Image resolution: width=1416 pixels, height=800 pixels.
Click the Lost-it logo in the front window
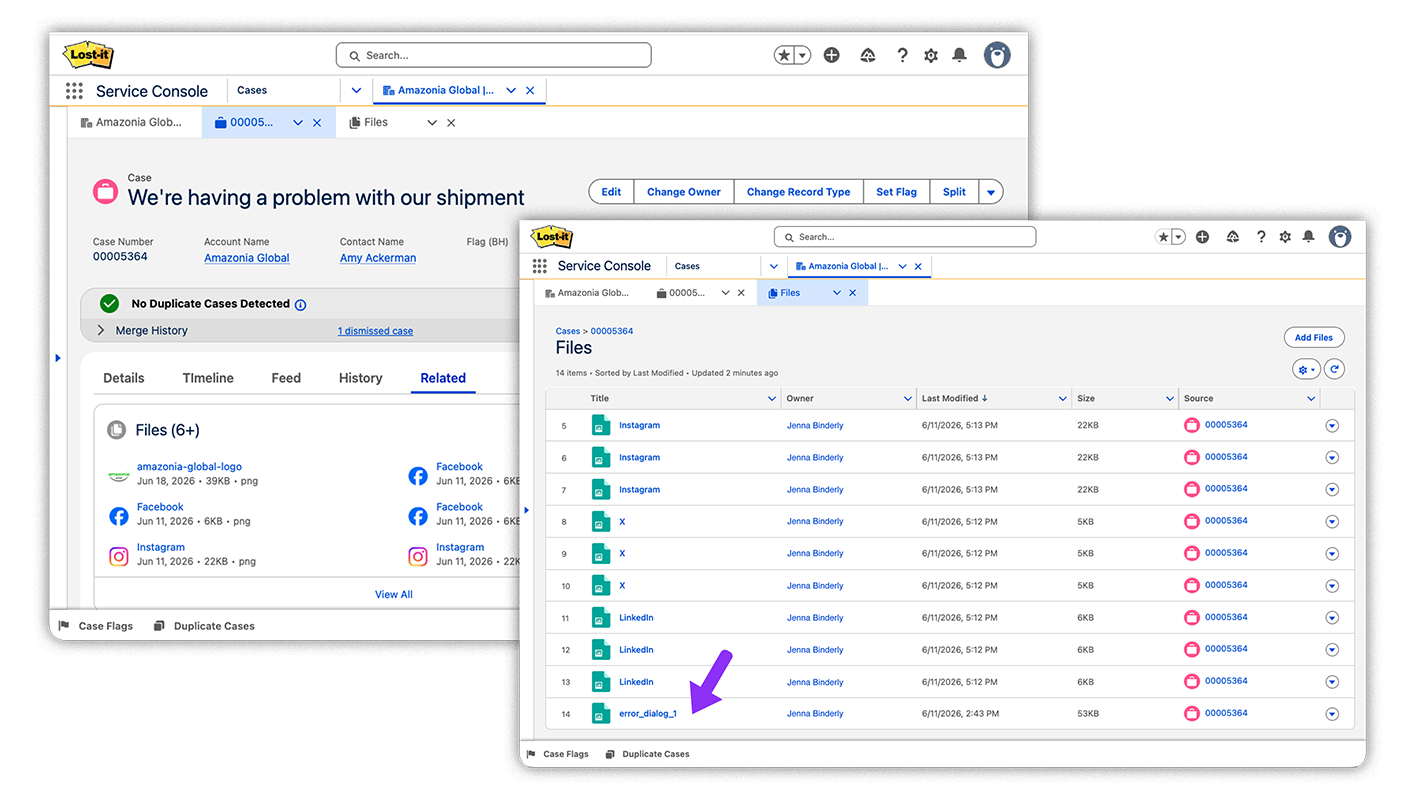coord(551,237)
